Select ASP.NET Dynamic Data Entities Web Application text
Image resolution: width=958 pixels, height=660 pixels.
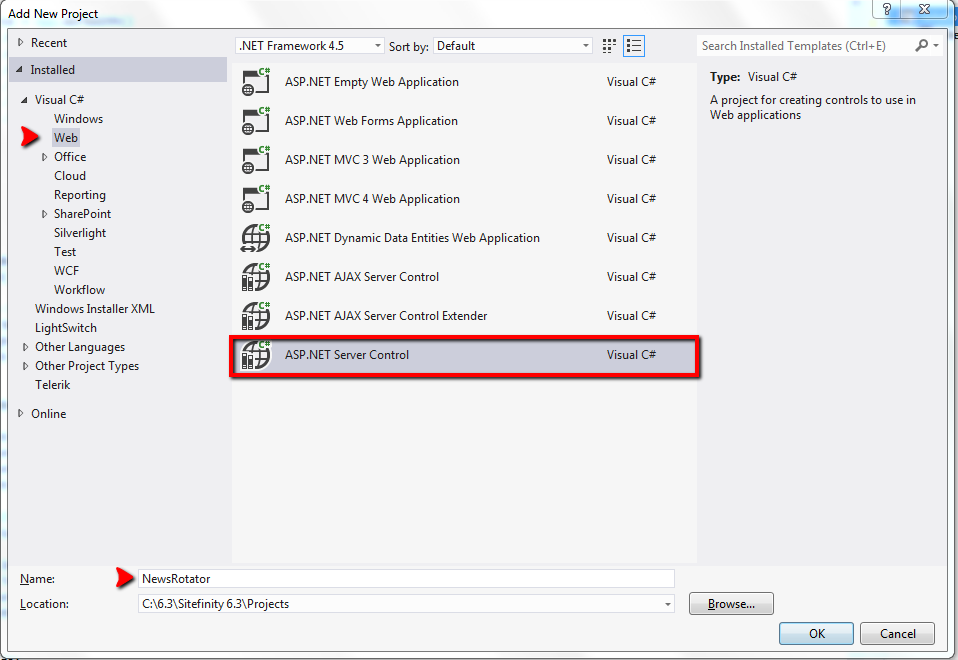412,238
